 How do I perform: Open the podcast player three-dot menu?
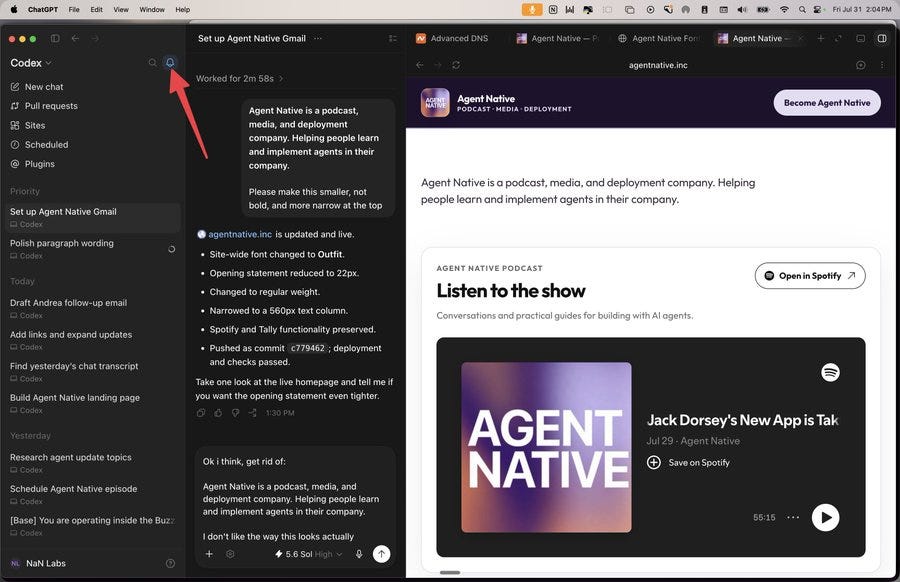[793, 517]
